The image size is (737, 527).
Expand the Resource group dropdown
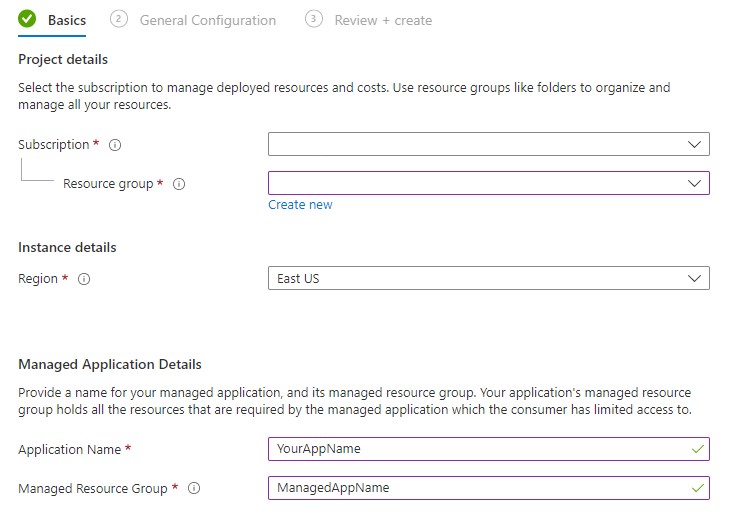(488, 183)
